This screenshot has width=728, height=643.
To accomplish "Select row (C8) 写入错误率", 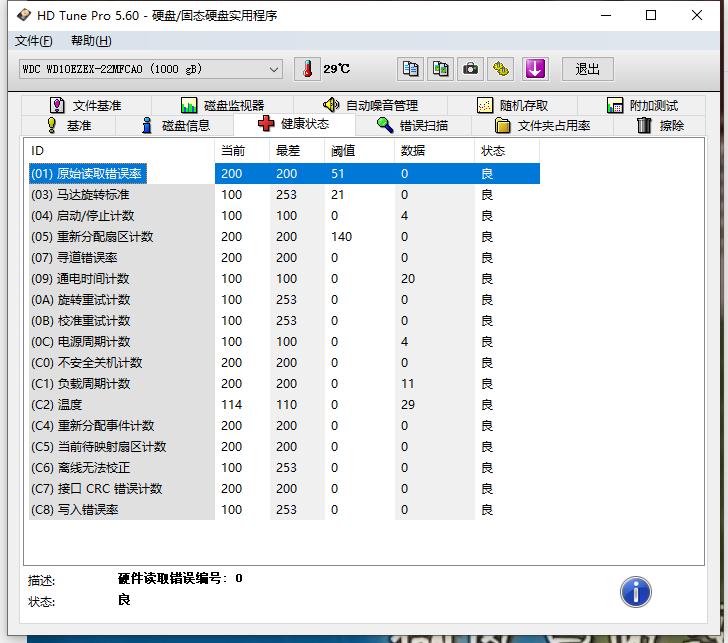I will (x=284, y=510).
